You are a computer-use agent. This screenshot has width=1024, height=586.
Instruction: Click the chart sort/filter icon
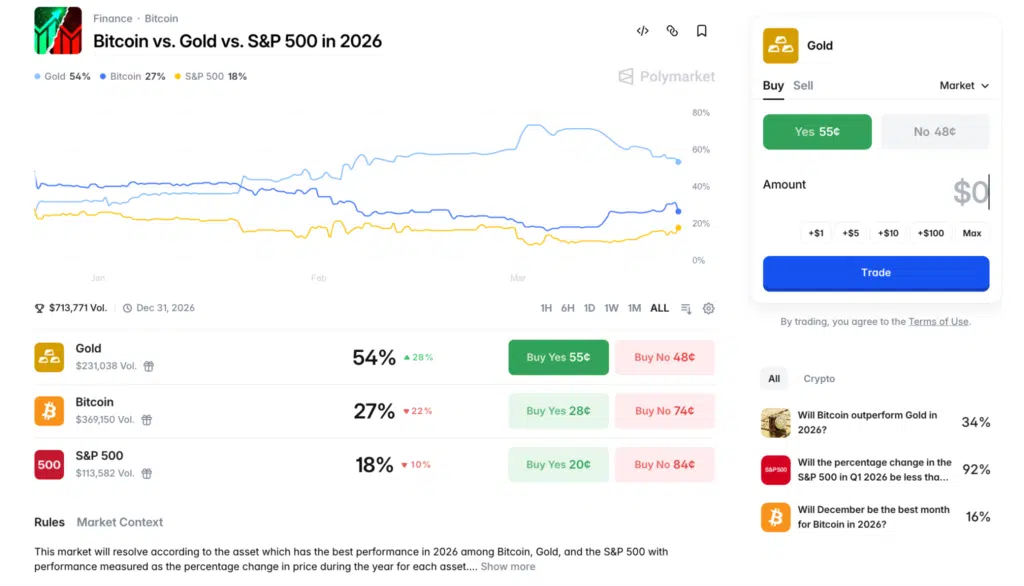(686, 308)
